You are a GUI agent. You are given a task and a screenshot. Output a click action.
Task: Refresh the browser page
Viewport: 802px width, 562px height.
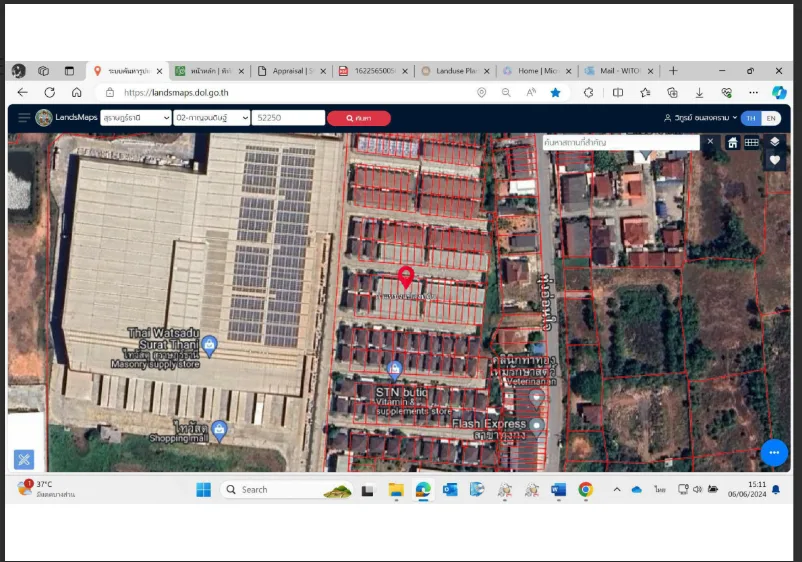(x=50, y=93)
